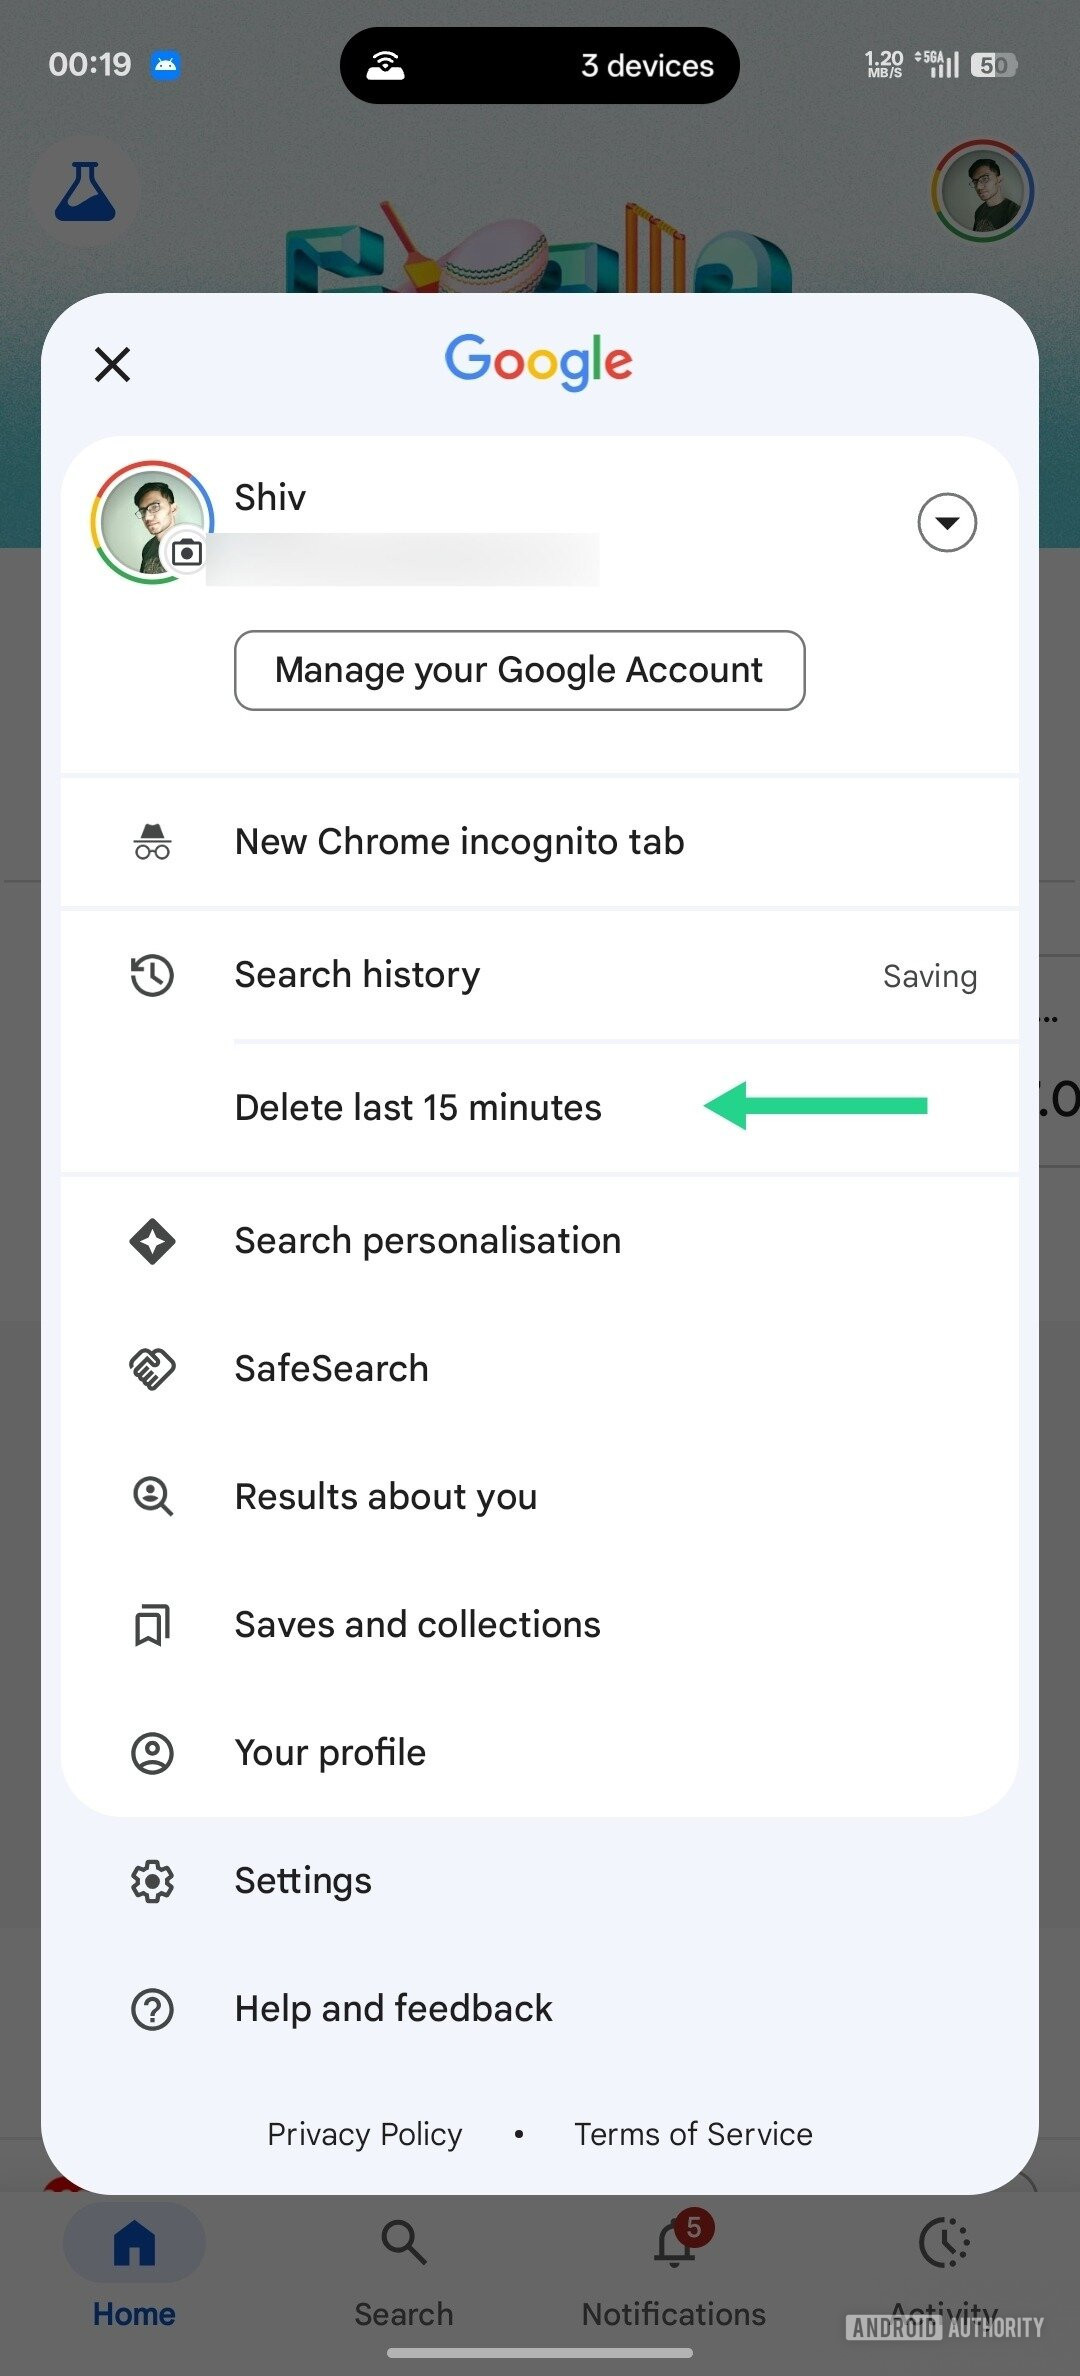Tap the camera icon on profile photo
The height and width of the screenshot is (2376, 1080).
point(187,553)
